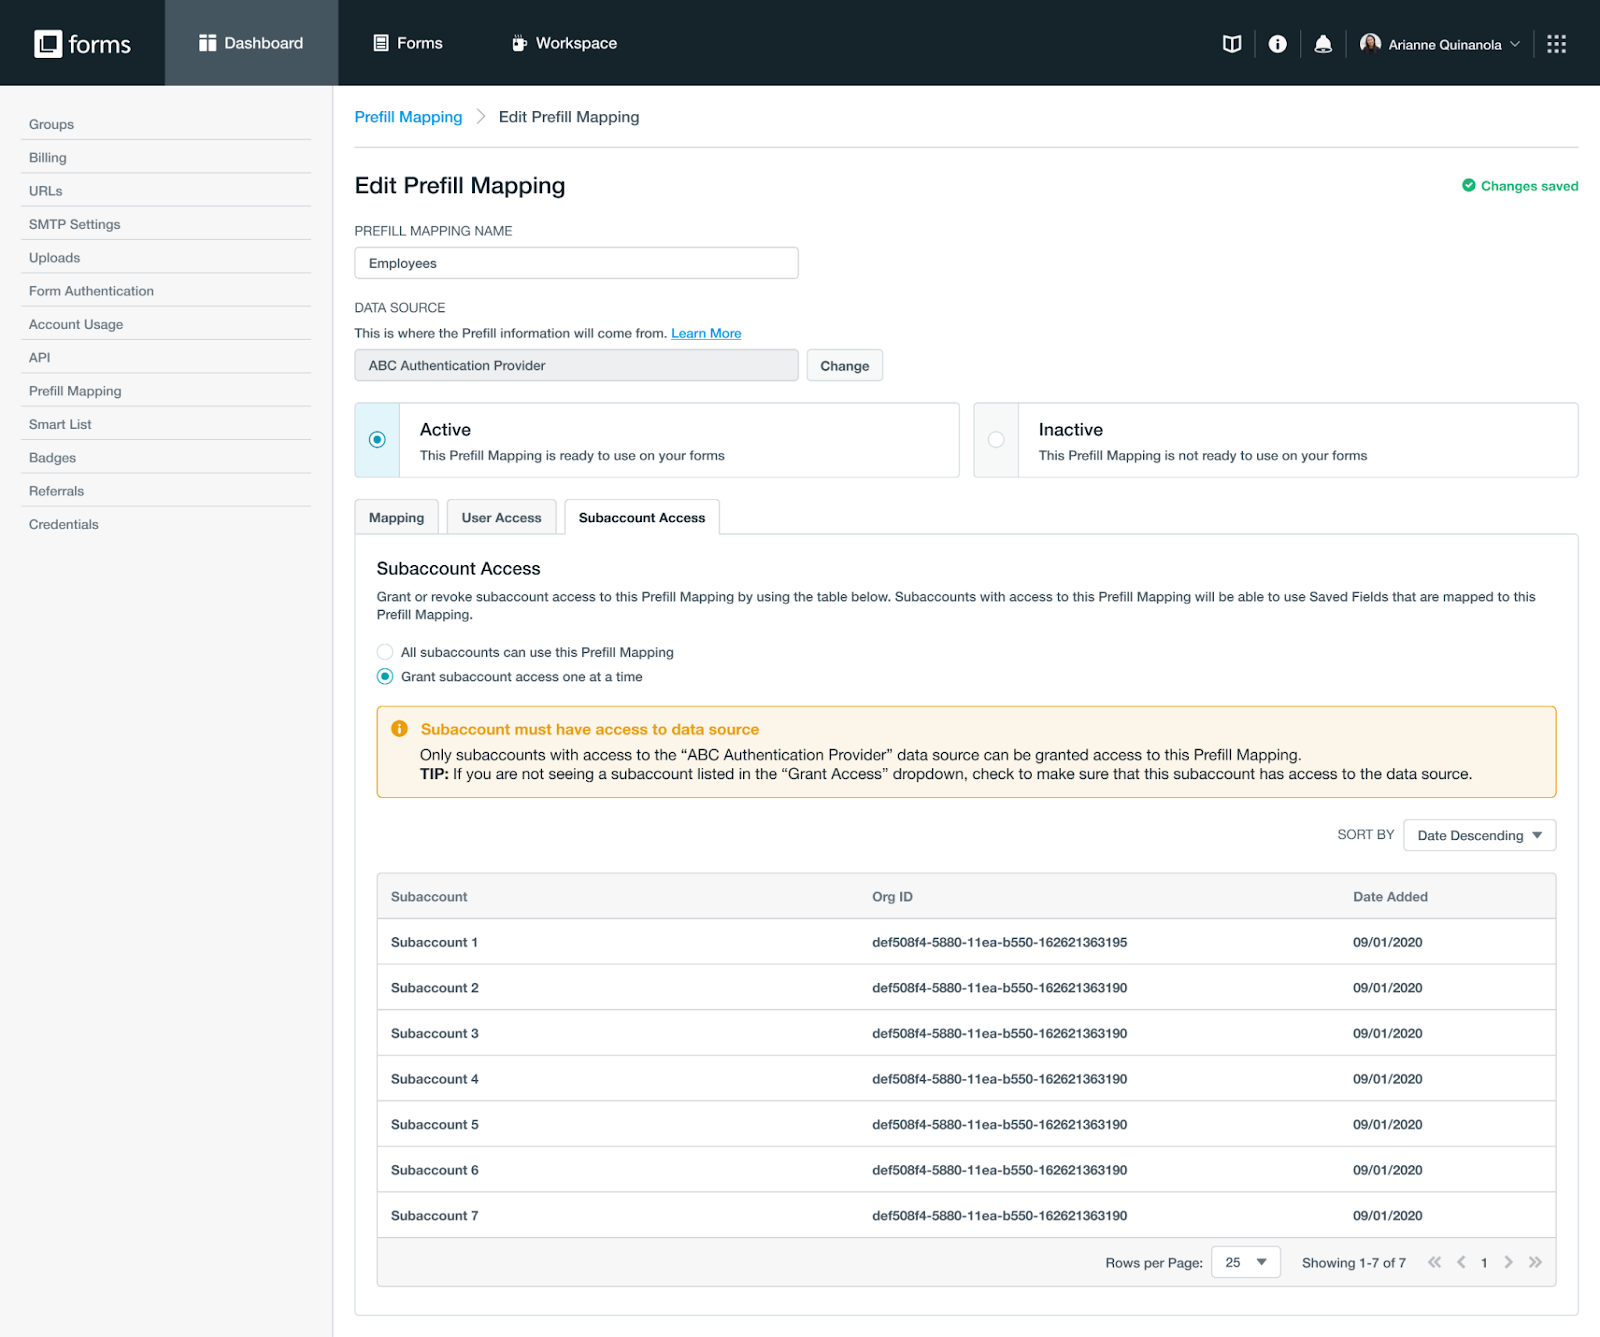Select the Active radio option
The image size is (1600, 1337).
[377, 440]
